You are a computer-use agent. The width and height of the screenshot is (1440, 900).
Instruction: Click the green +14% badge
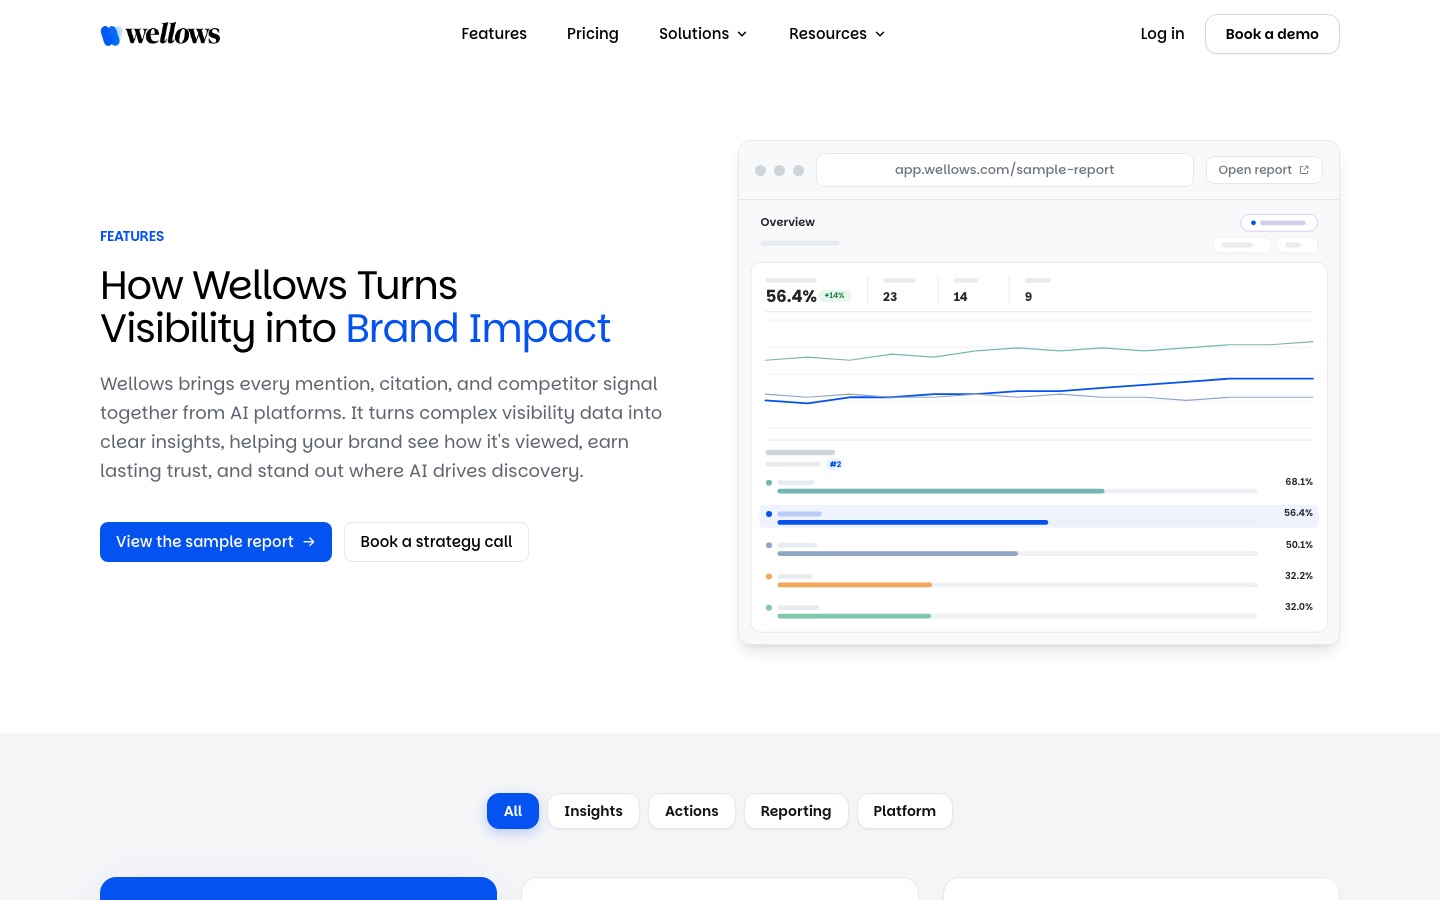(835, 296)
